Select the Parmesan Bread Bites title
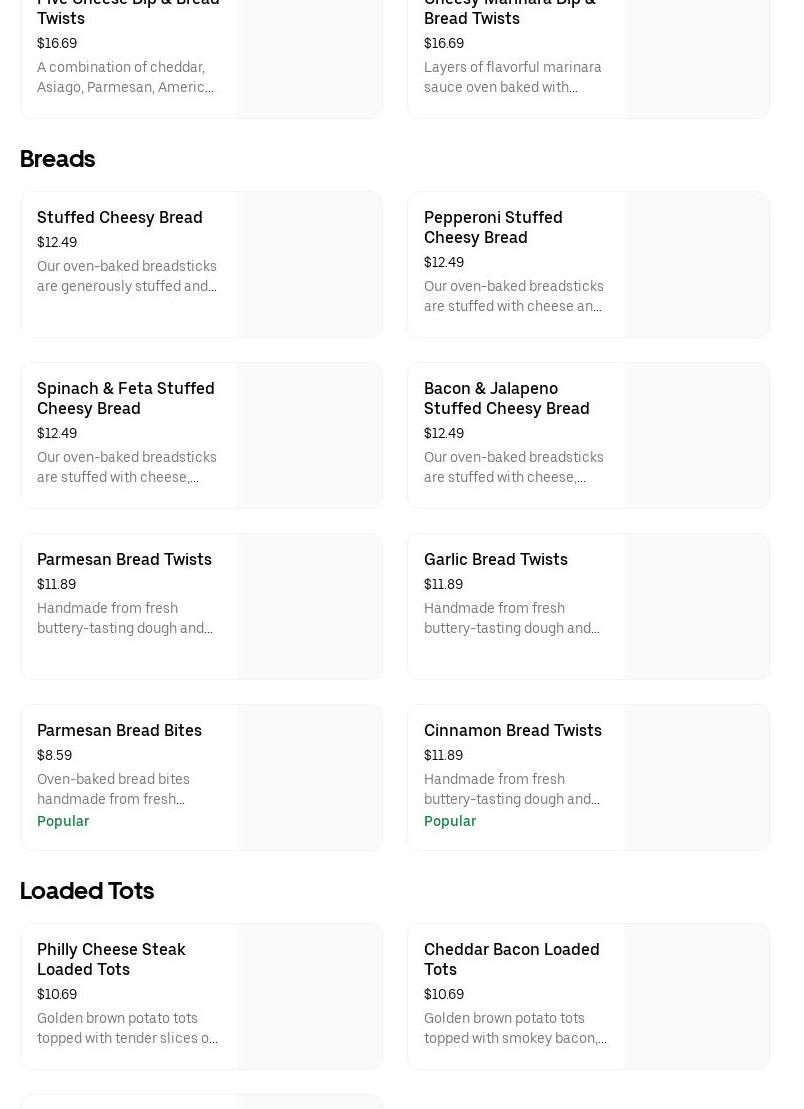 [x=119, y=730]
